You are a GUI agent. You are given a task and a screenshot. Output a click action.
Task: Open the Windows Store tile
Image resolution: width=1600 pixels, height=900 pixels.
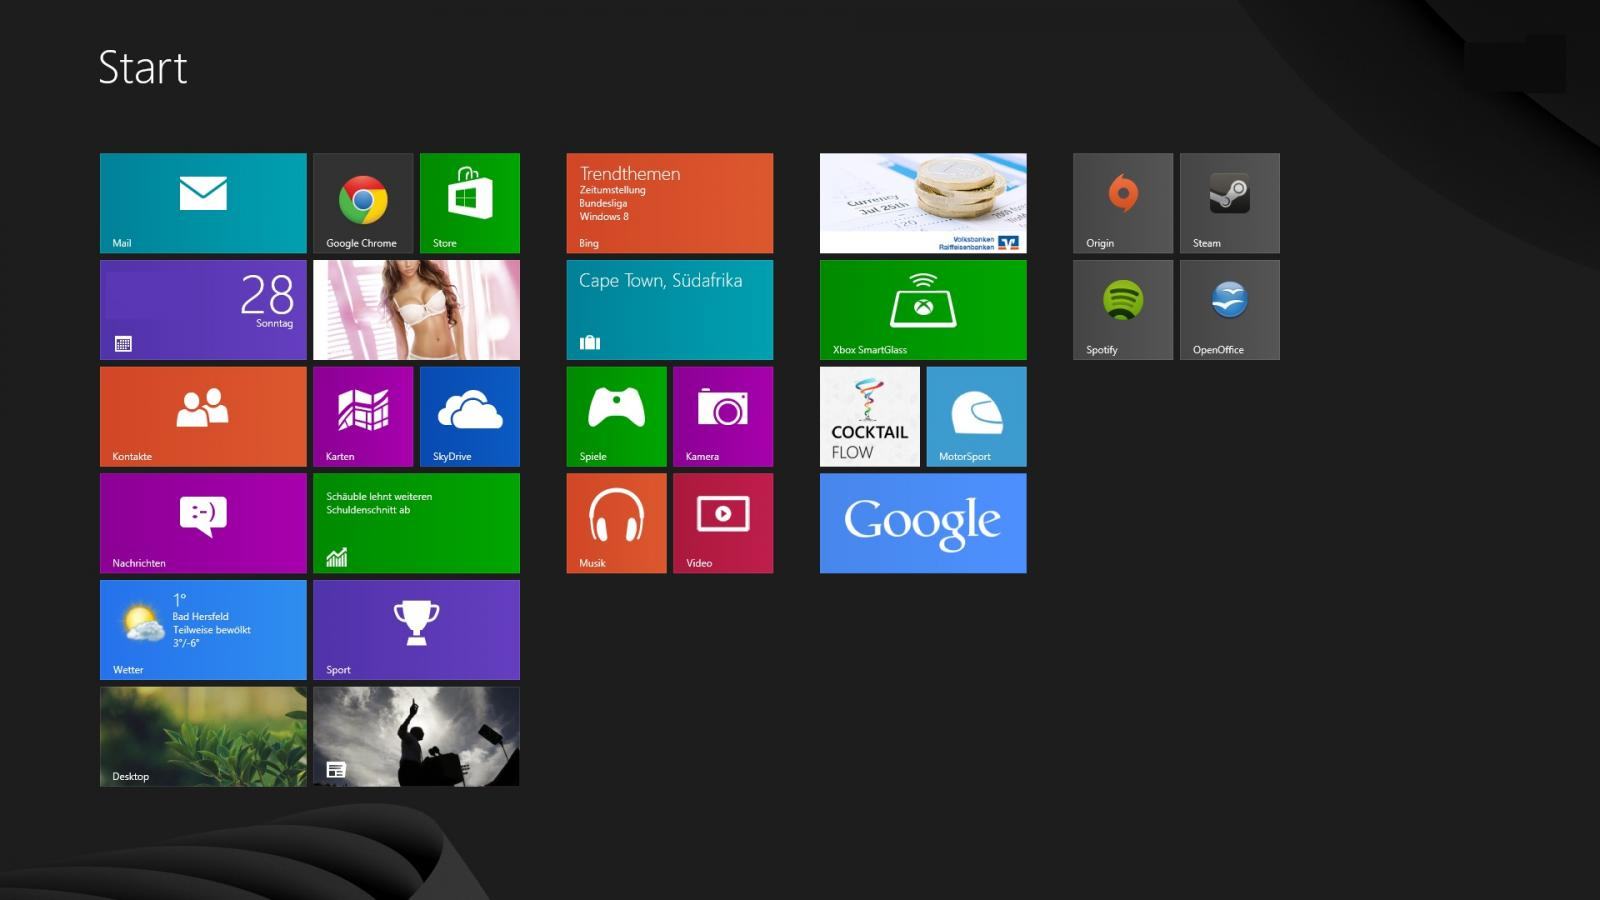coord(470,203)
